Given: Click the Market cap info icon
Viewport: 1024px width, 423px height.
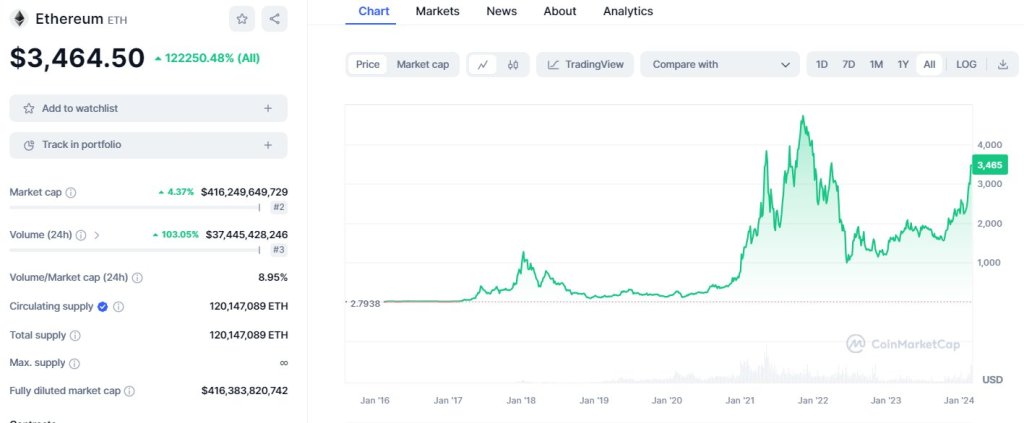Looking at the screenshot, I should tap(71, 192).
